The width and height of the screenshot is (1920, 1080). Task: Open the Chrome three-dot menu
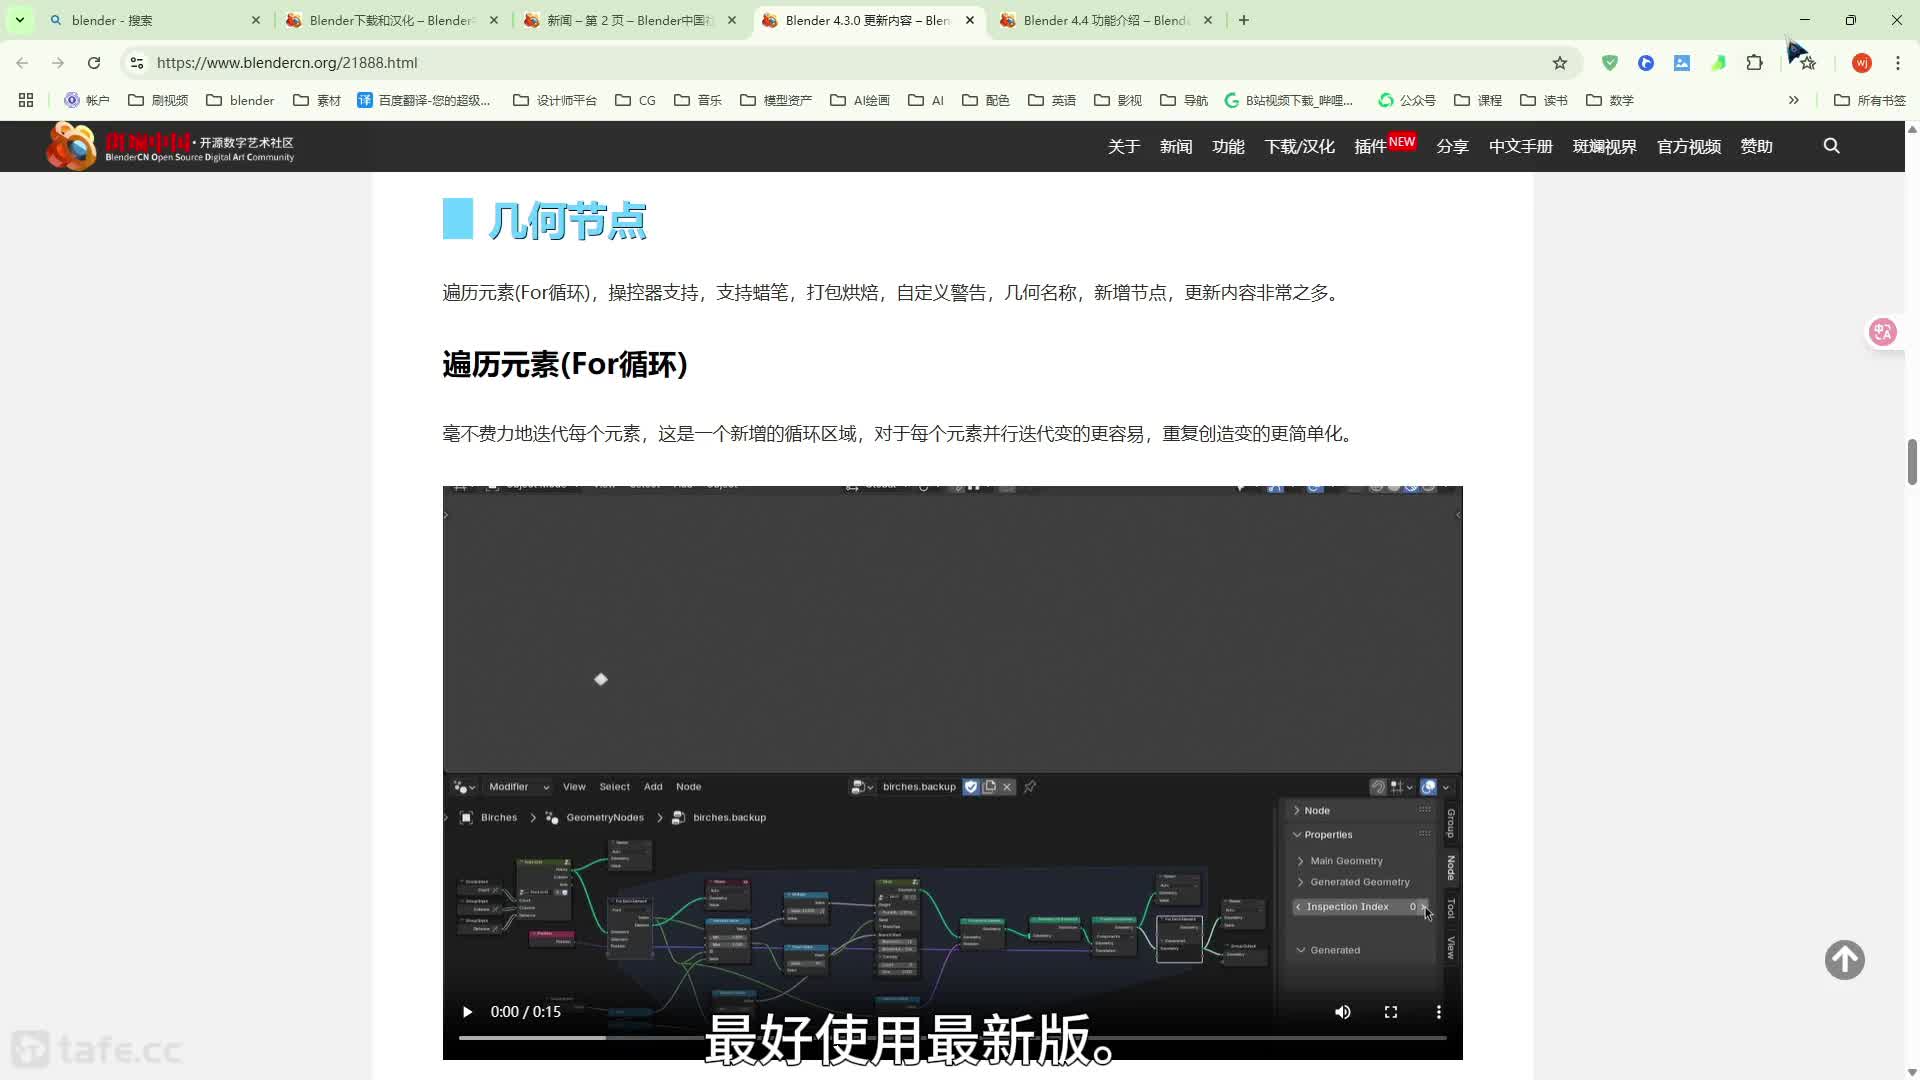(x=1898, y=63)
